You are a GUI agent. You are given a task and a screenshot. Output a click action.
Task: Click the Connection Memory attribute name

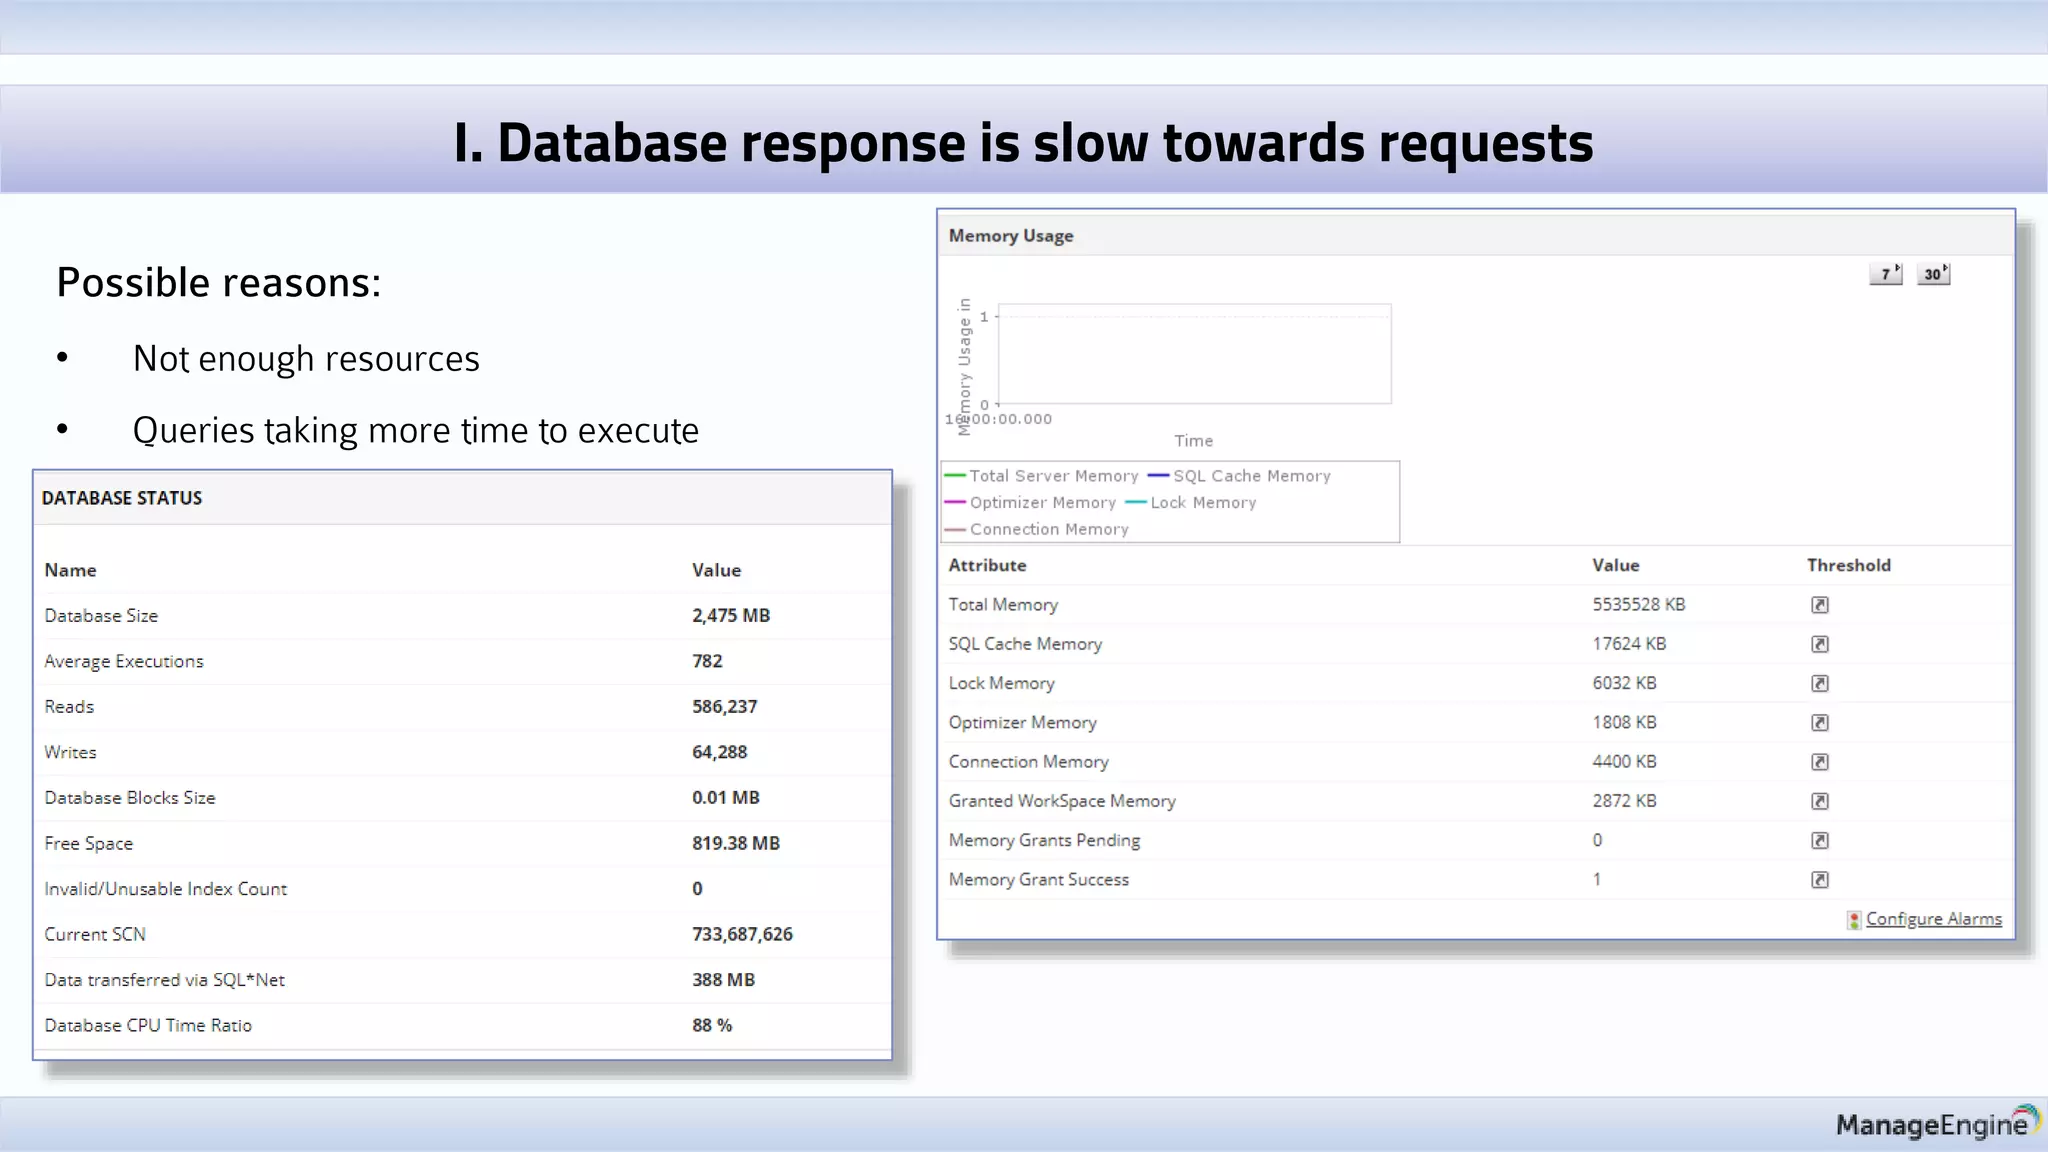coord(1029,762)
